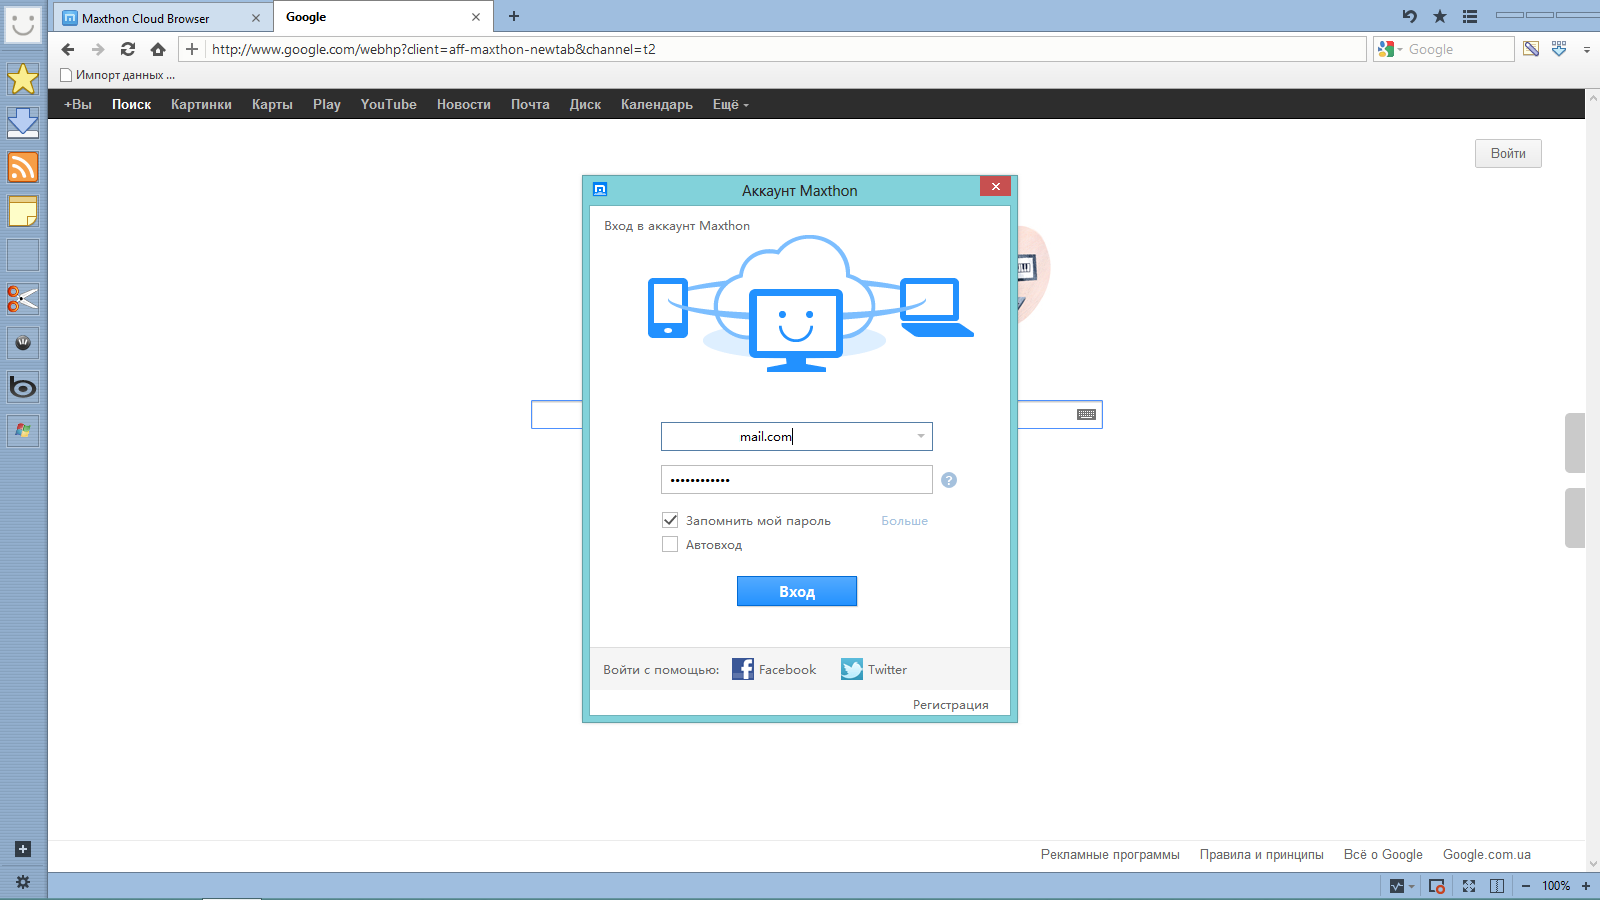Screen dimensions: 1600x900
Task: Open the Downloads sidebar icon
Action: 23,123
